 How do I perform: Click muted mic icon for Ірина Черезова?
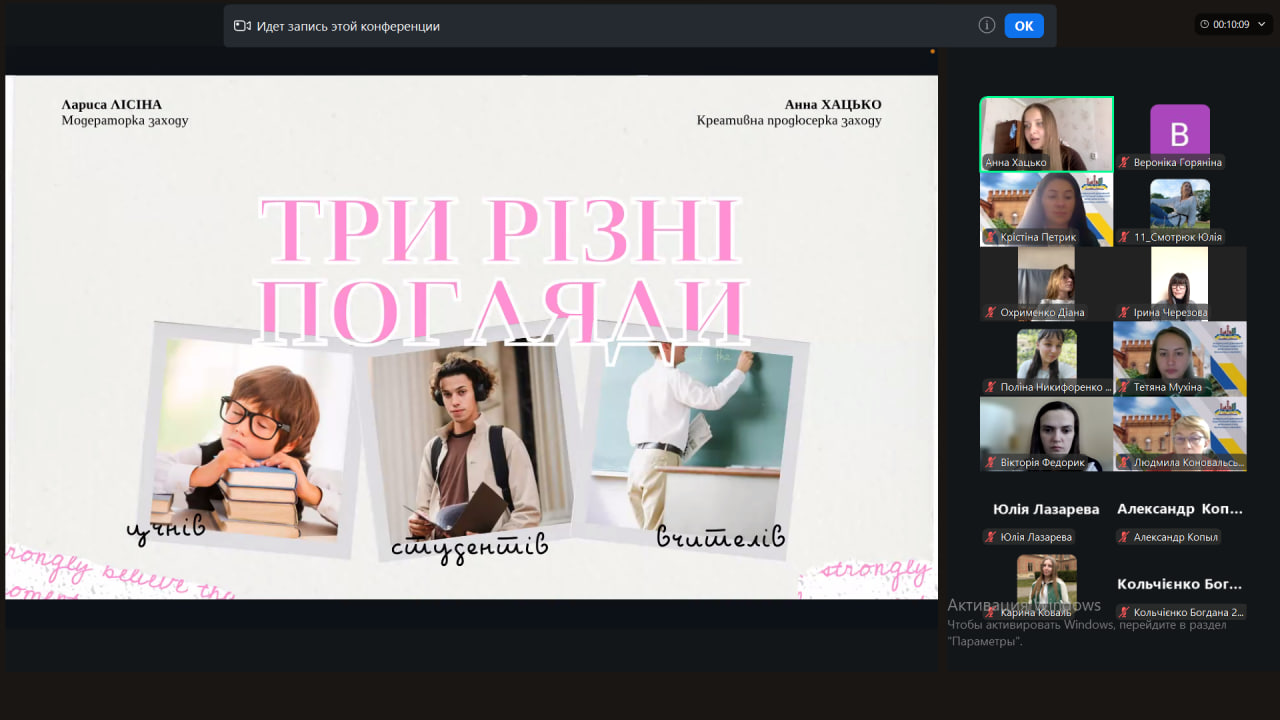pos(1125,312)
